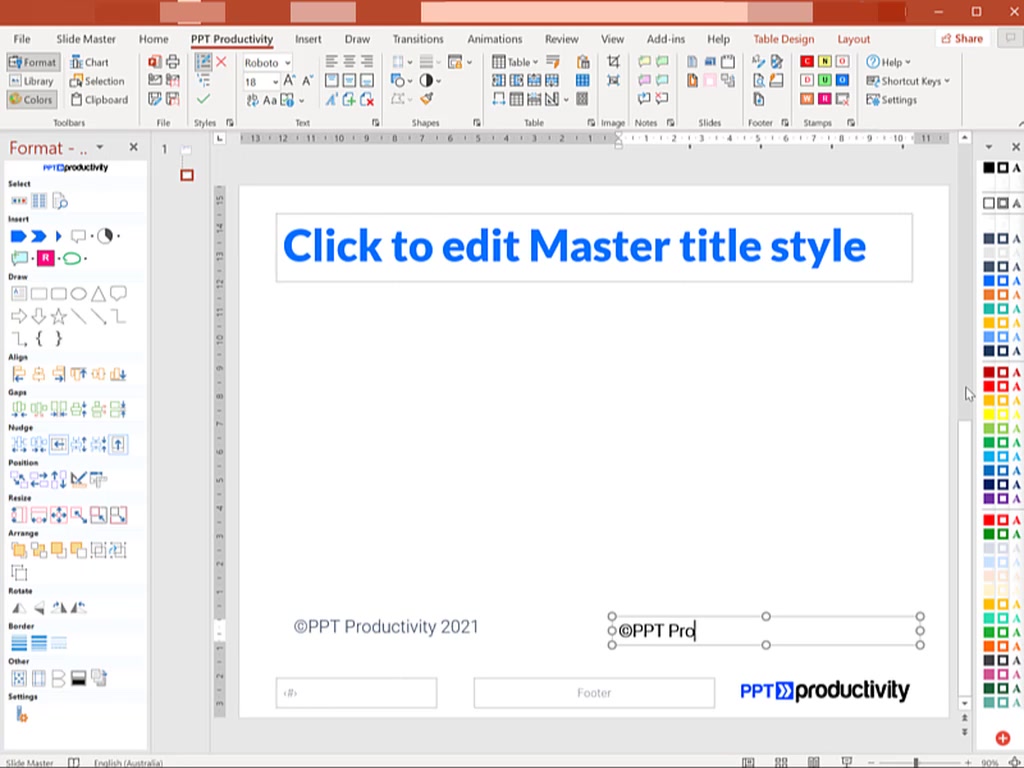Select the slide master thumbnail
Viewport: 1024px width, 768px height.
[187, 151]
